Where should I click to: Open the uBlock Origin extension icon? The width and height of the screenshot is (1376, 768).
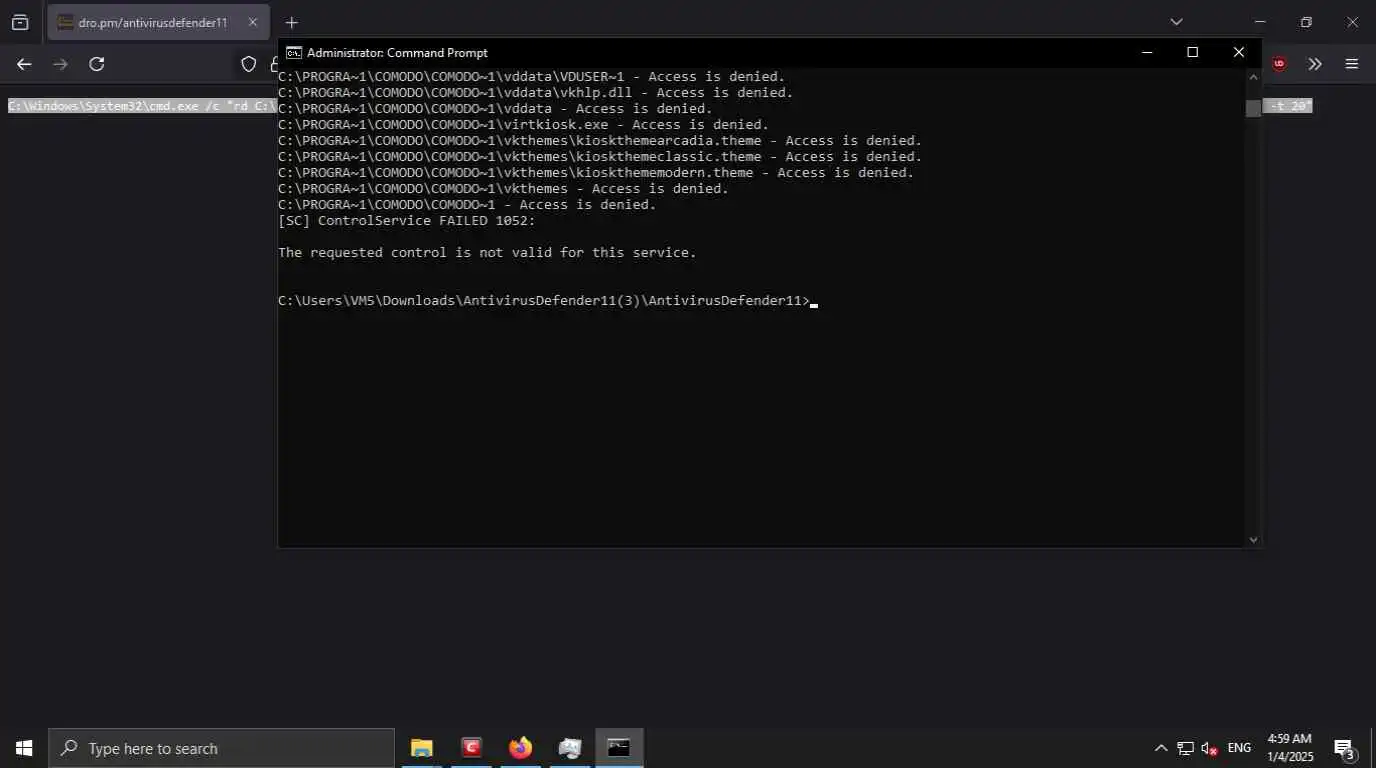point(1279,64)
